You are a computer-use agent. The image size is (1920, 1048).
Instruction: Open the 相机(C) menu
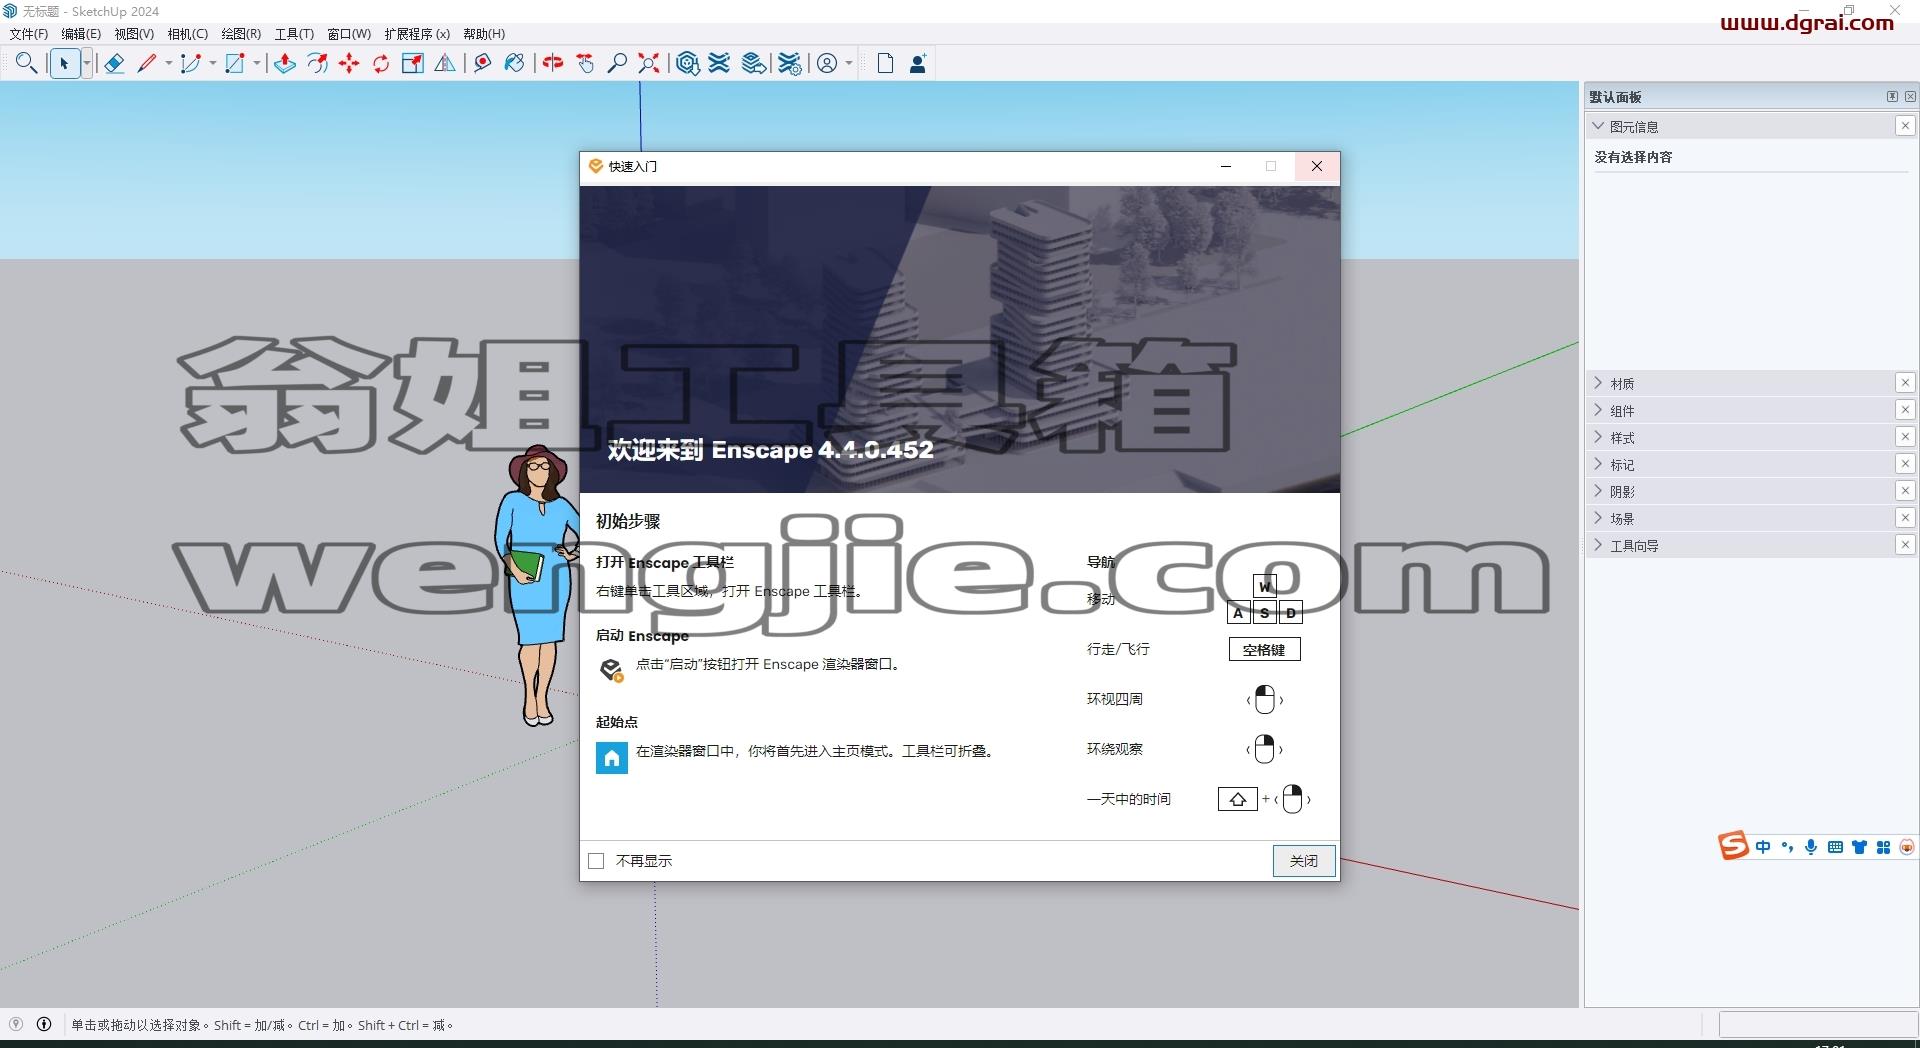pos(188,34)
